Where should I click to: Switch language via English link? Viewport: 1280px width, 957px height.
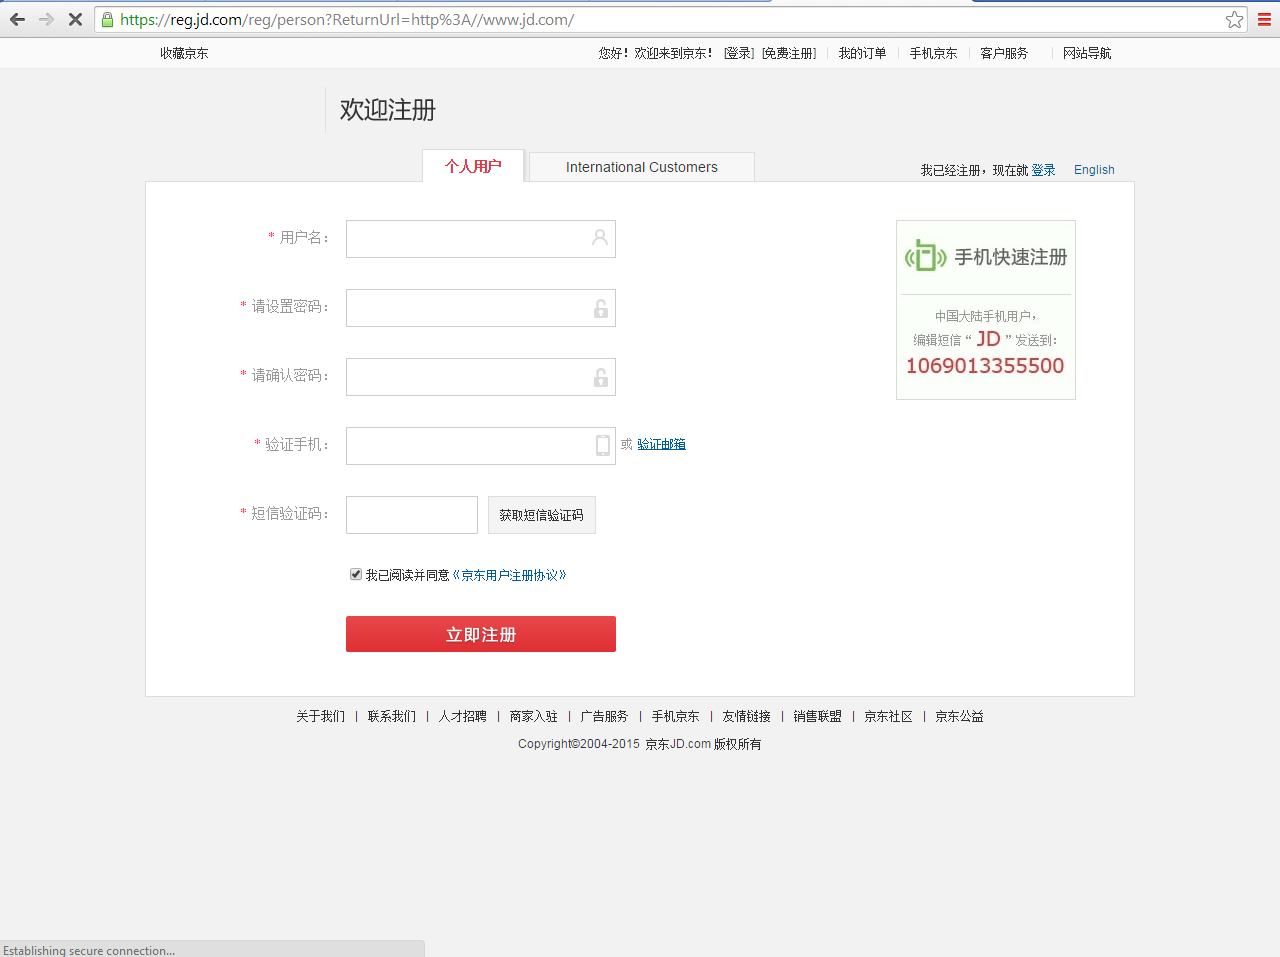coord(1094,170)
